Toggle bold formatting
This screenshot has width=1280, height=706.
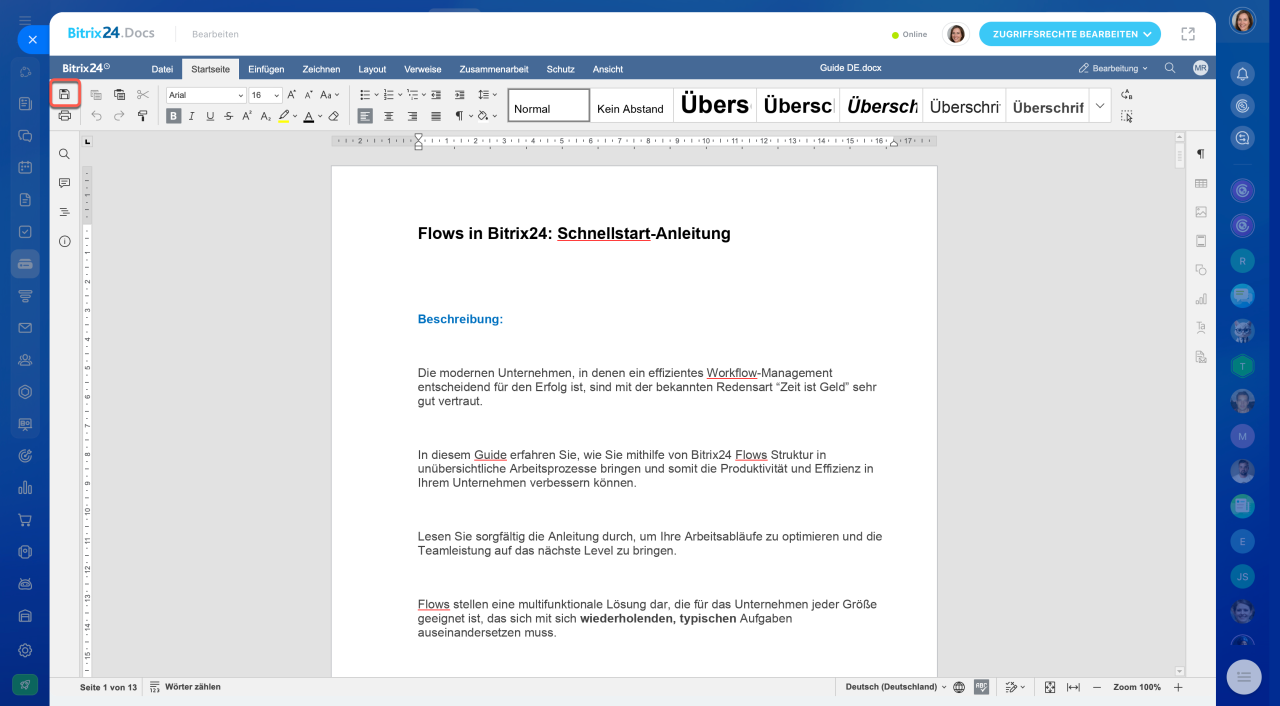pyautogui.click(x=174, y=116)
